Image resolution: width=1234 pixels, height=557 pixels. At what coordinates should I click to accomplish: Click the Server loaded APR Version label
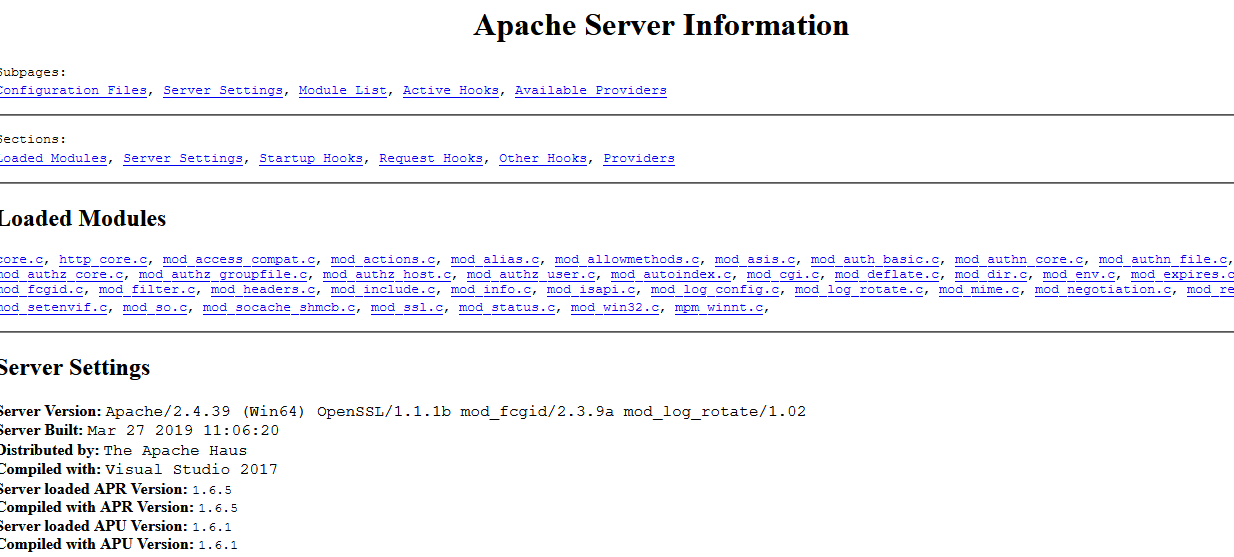(x=93, y=489)
